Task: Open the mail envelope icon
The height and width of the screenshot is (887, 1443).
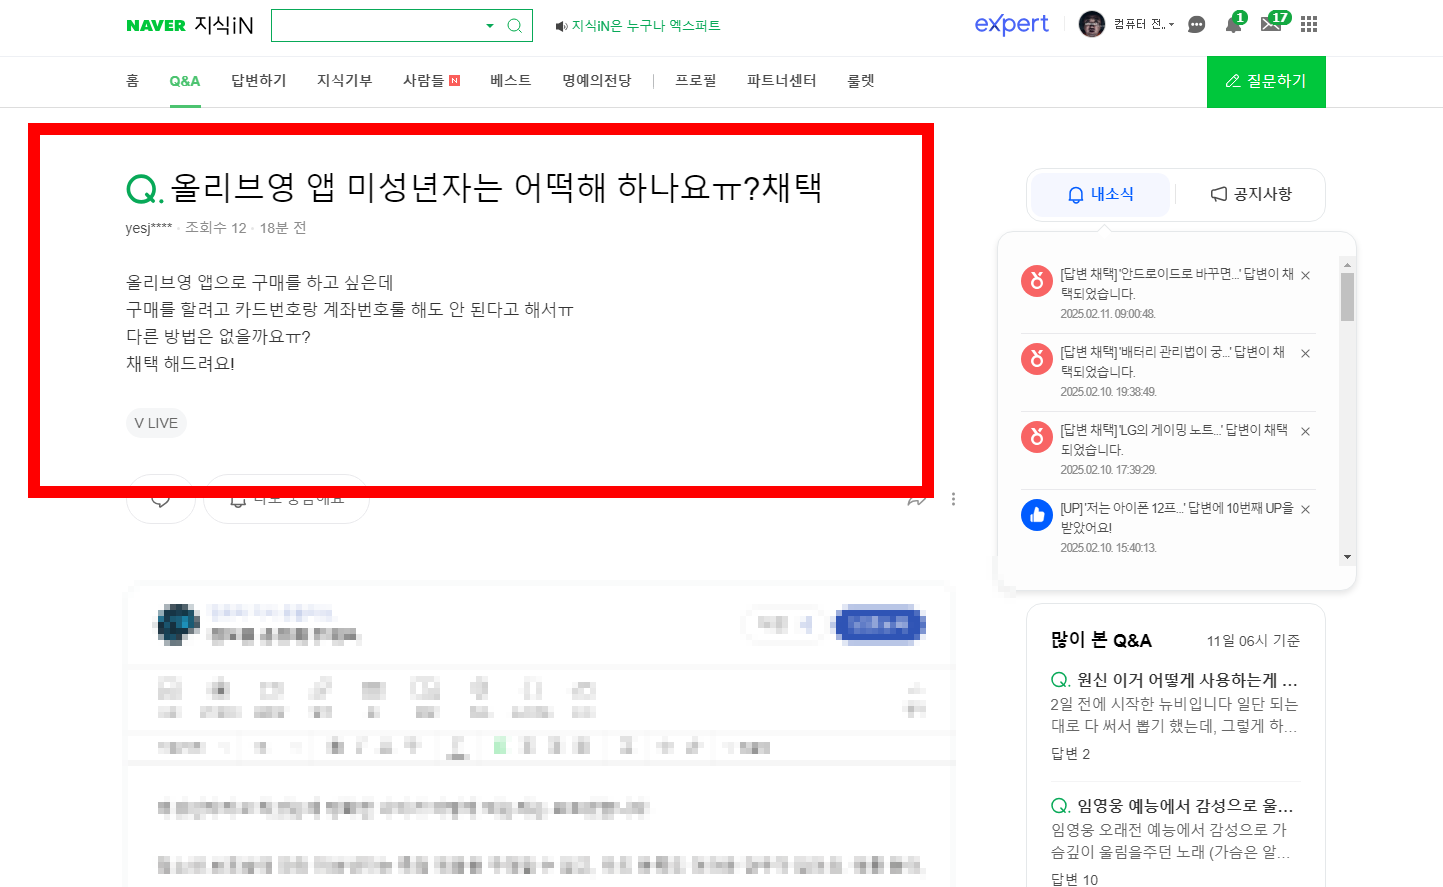Action: click(1271, 24)
